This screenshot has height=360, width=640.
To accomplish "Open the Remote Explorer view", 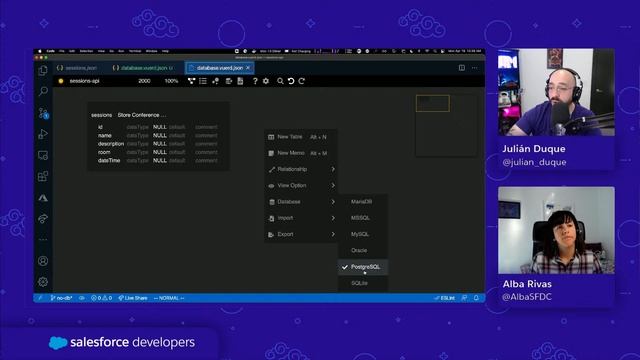I will [x=43, y=155].
